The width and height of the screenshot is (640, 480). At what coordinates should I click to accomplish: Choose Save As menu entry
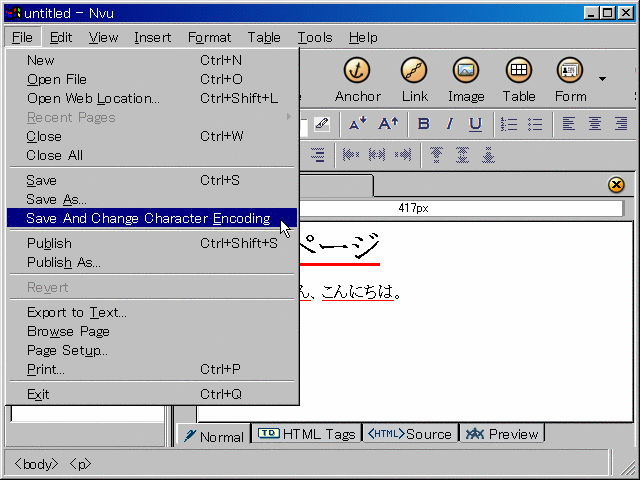click(x=152, y=199)
